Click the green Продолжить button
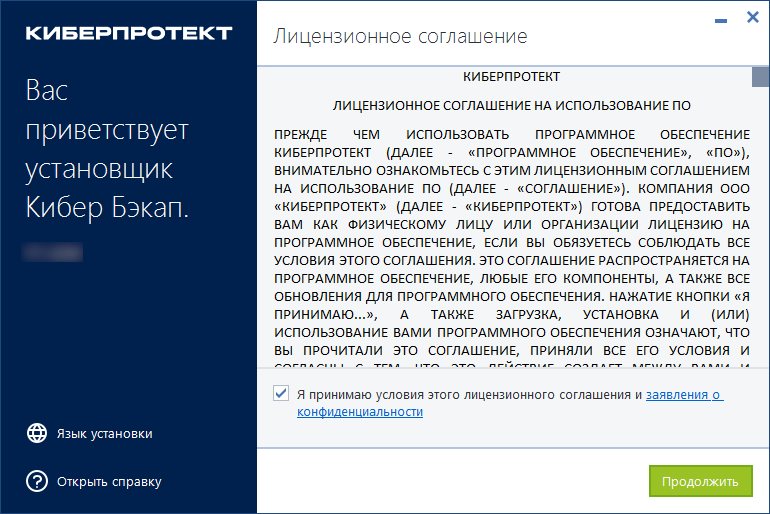Viewport: 770px width, 514px height. tap(701, 481)
